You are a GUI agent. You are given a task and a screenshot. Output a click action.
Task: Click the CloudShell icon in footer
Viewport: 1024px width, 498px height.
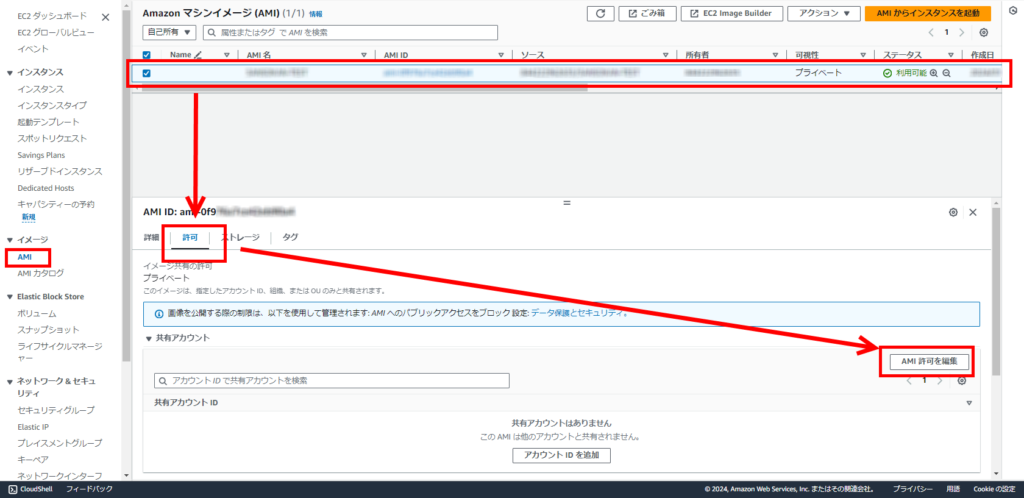tap(12, 489)
